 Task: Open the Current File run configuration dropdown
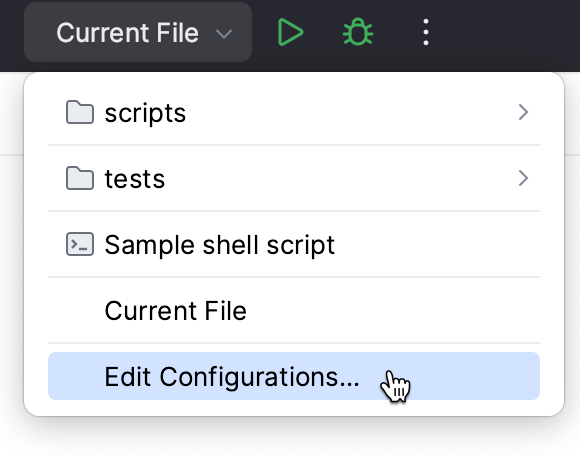click(x=138, y=32)
